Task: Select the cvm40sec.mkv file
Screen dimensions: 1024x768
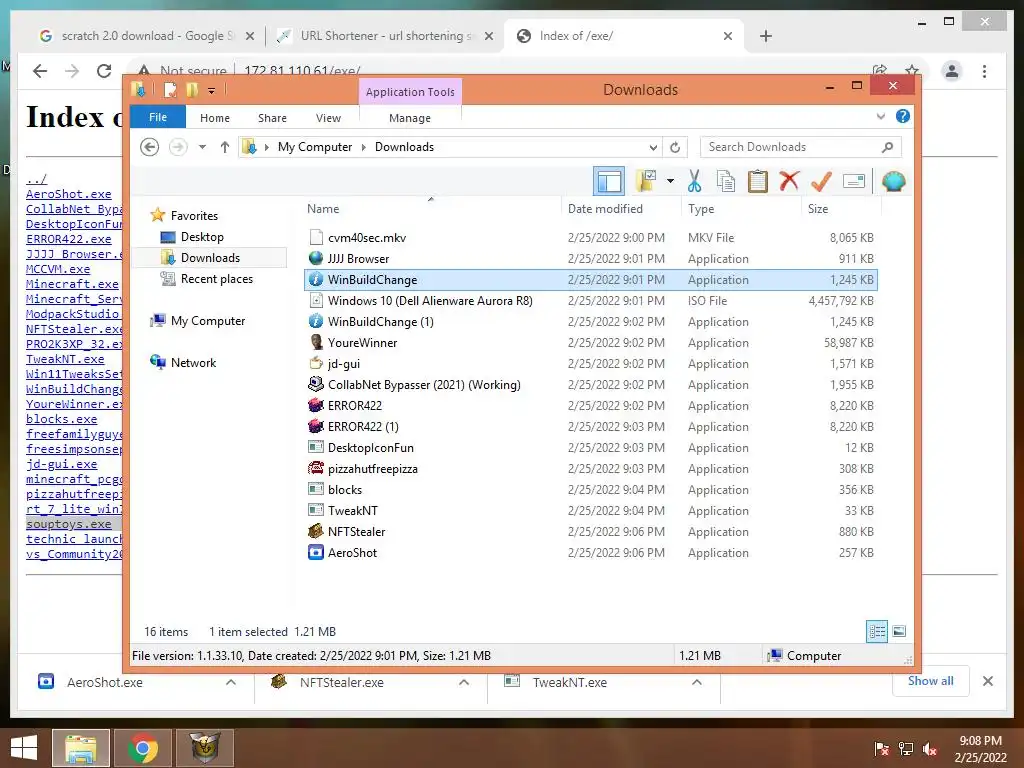Action: point(591,238)
